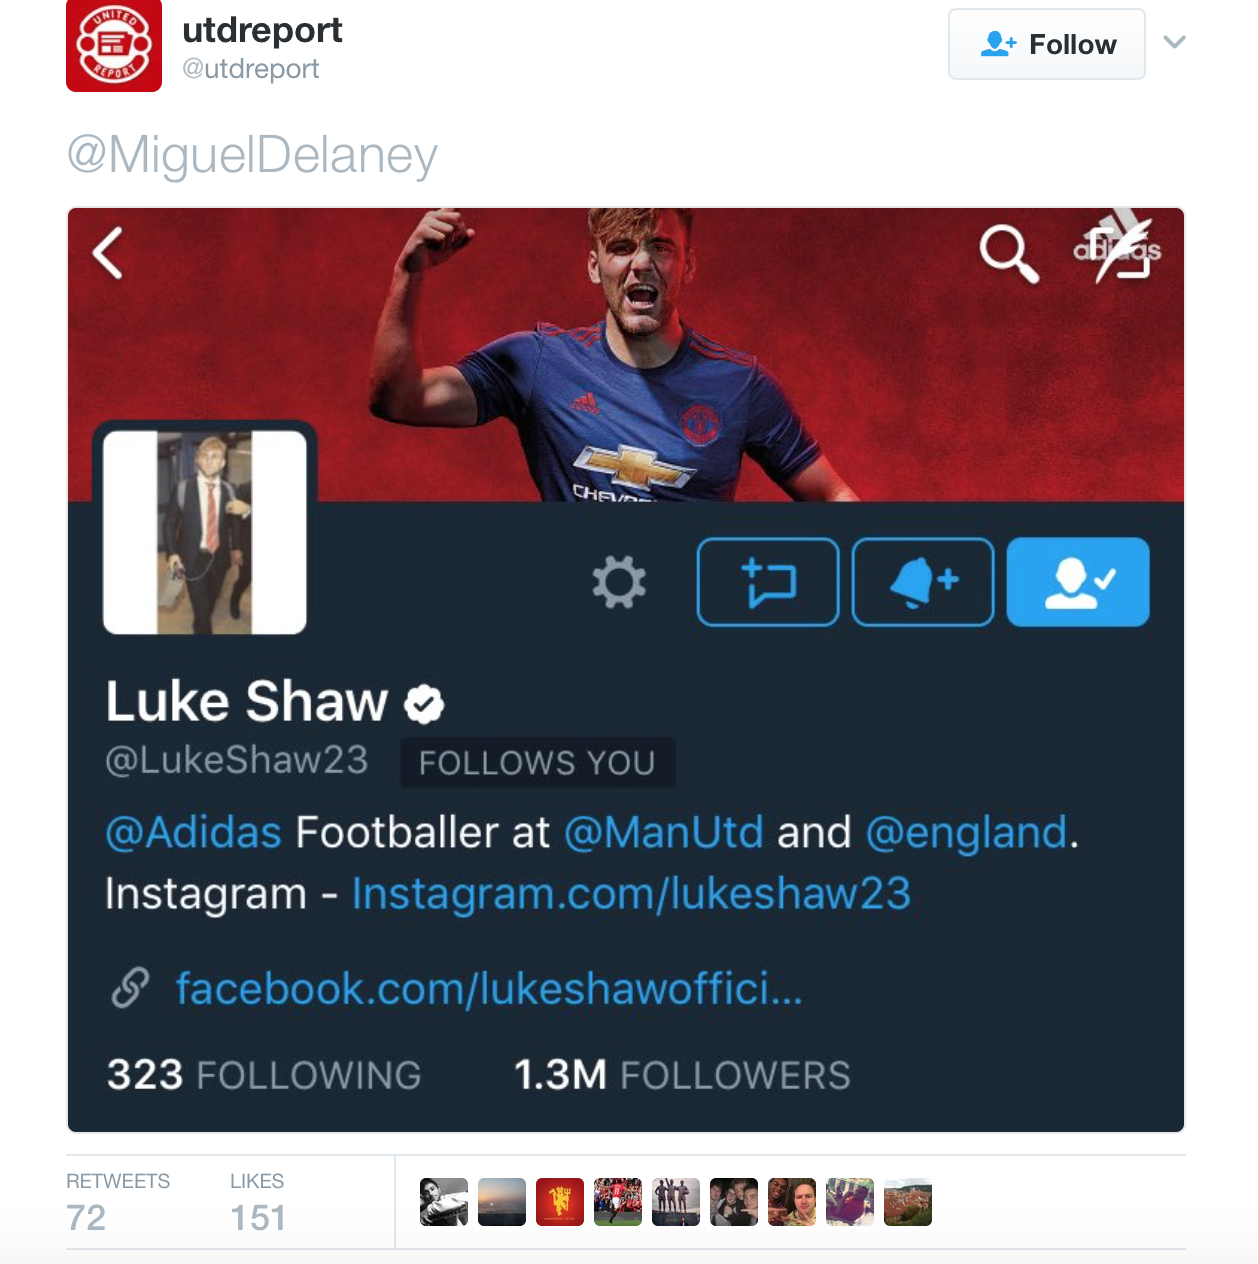View the 323 Following list
This screenshot has width=1258, height=1264.
tap(264, 1075)
